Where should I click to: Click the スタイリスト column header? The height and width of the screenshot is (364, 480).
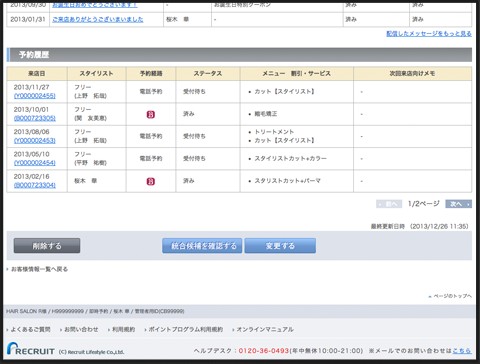point(96,73)
